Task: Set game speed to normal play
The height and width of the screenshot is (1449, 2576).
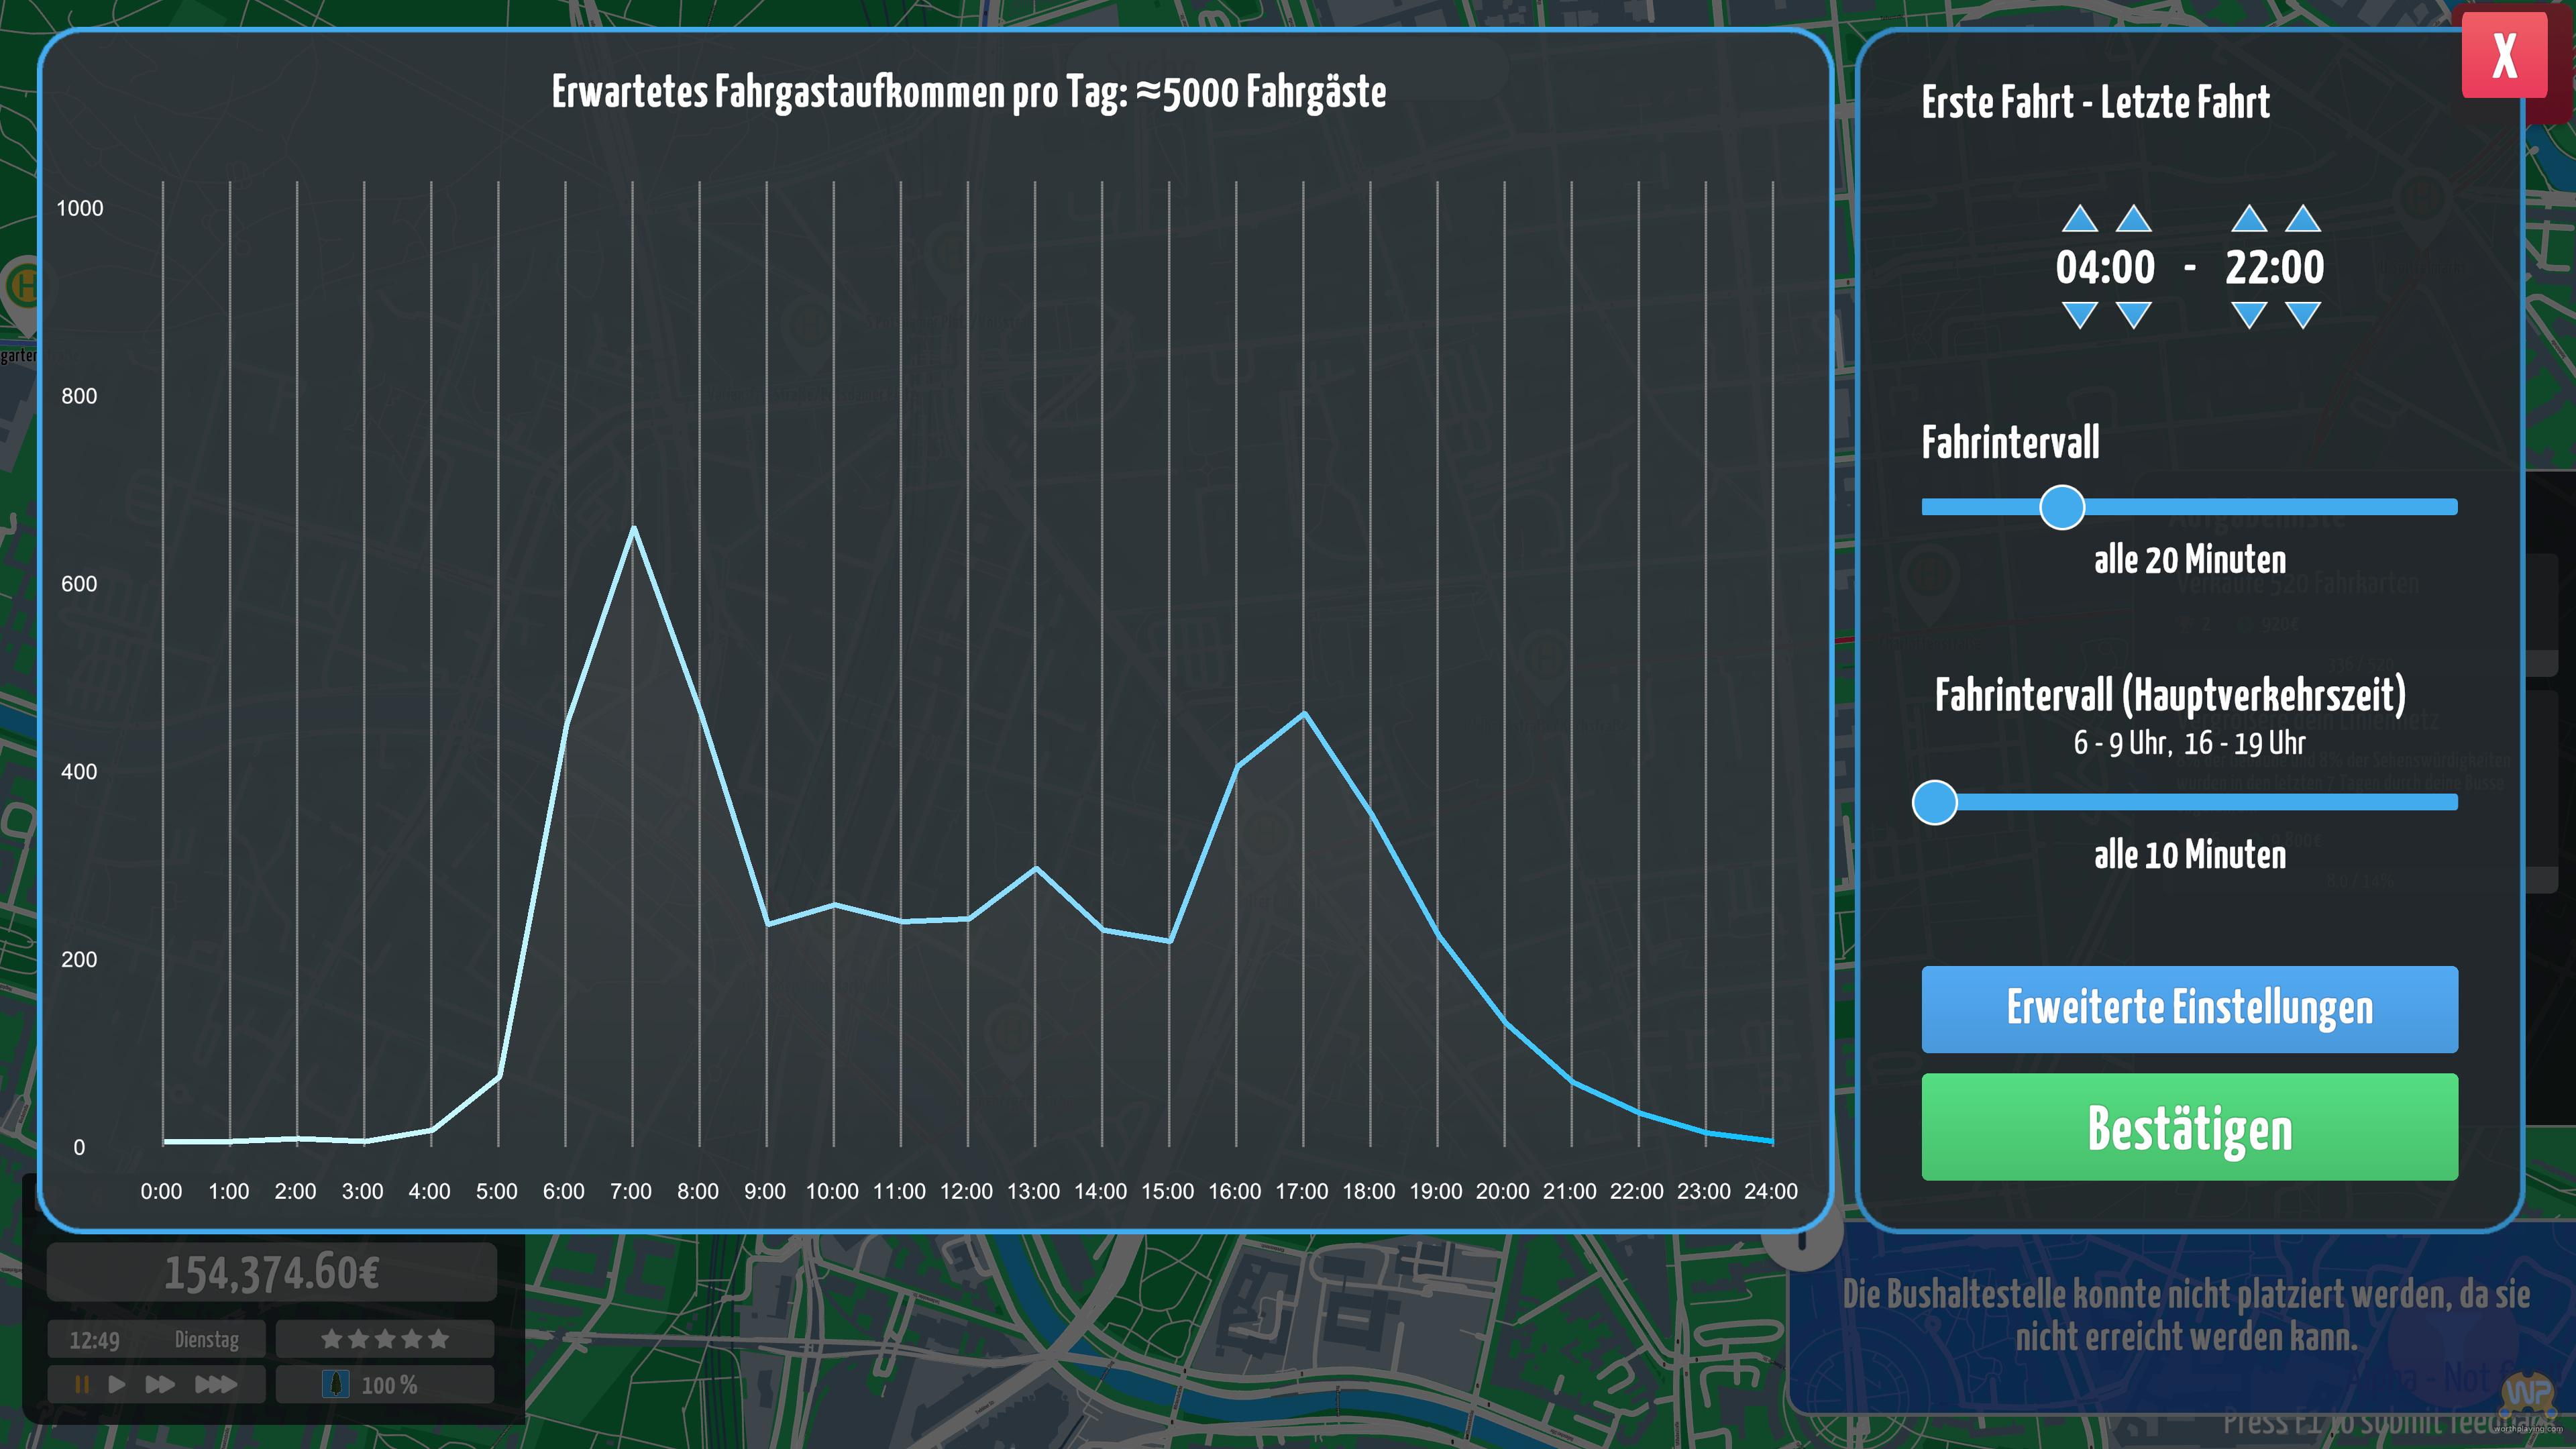Action: [x=117, y=1384]
